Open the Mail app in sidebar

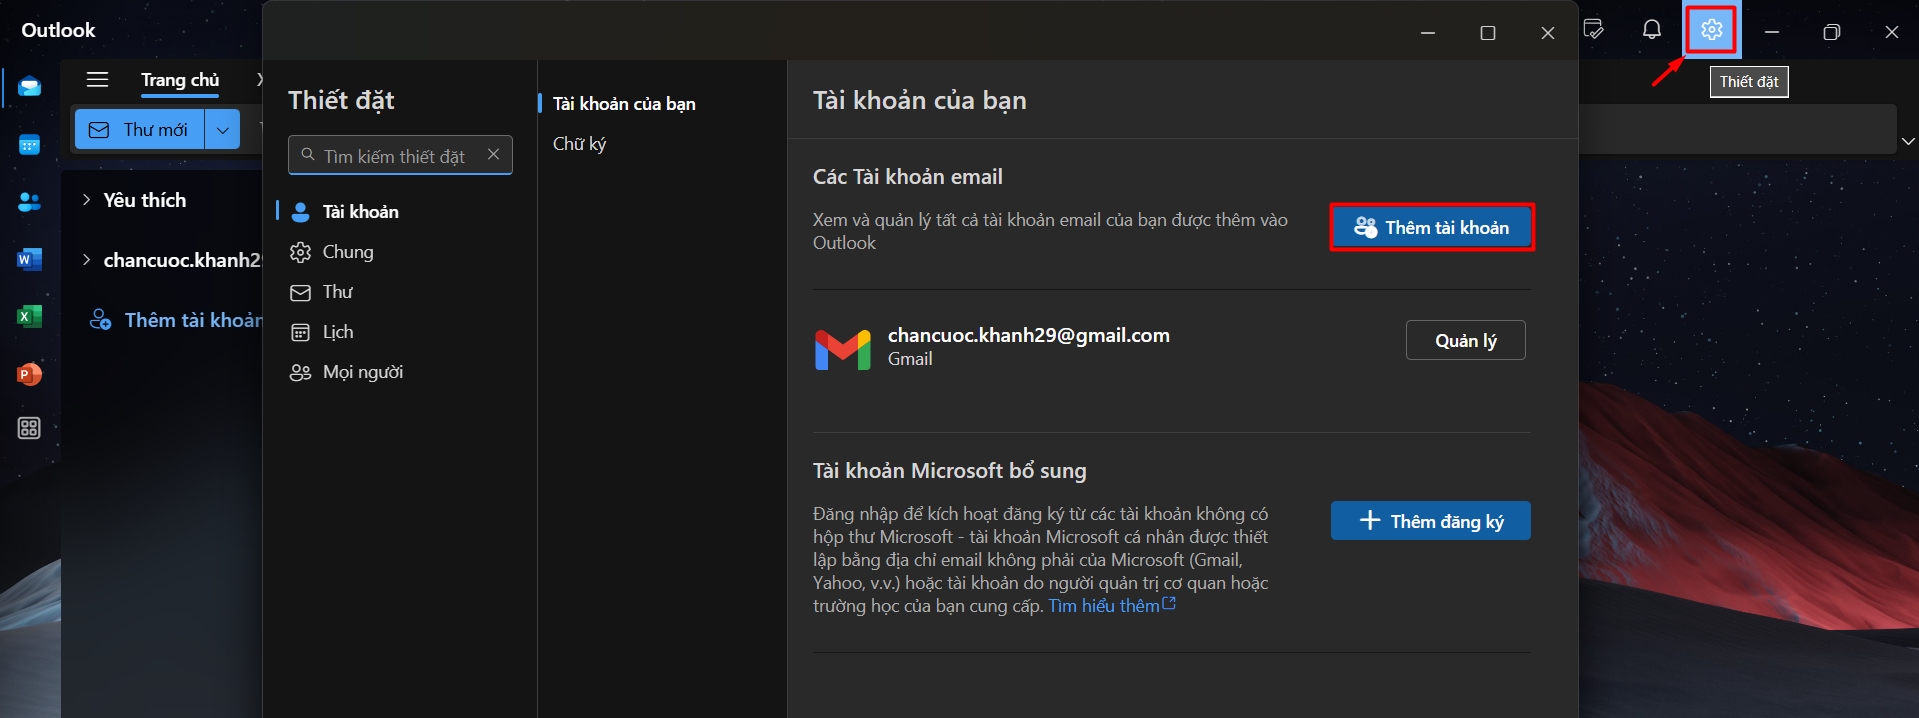click(x=29, y=87)
